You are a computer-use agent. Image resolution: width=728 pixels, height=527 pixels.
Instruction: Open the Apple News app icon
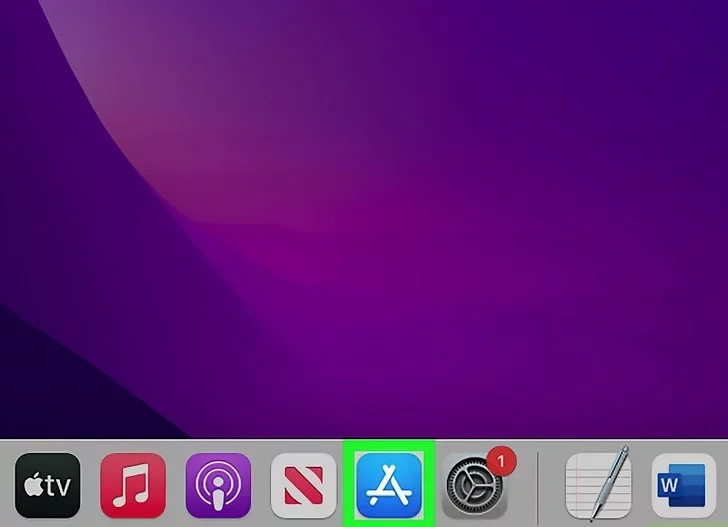[x=304, y=485]
